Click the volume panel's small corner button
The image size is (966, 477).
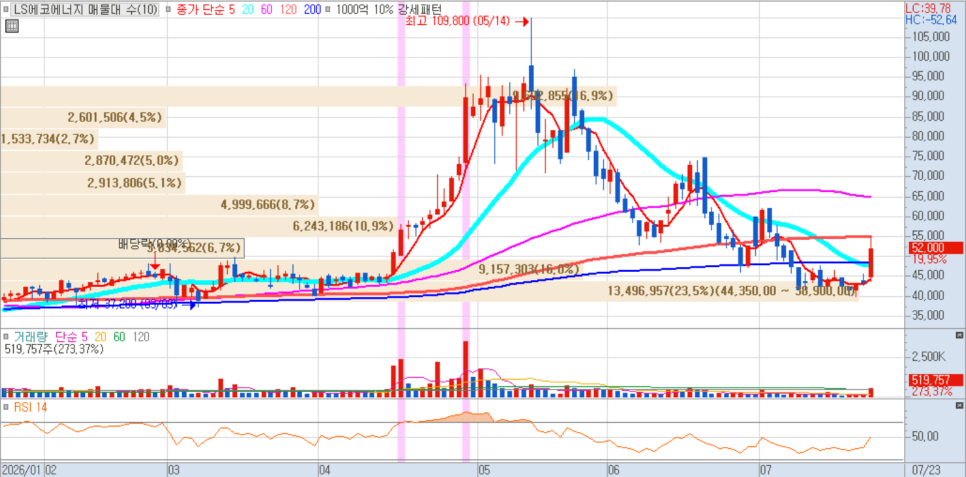[959, 335]
